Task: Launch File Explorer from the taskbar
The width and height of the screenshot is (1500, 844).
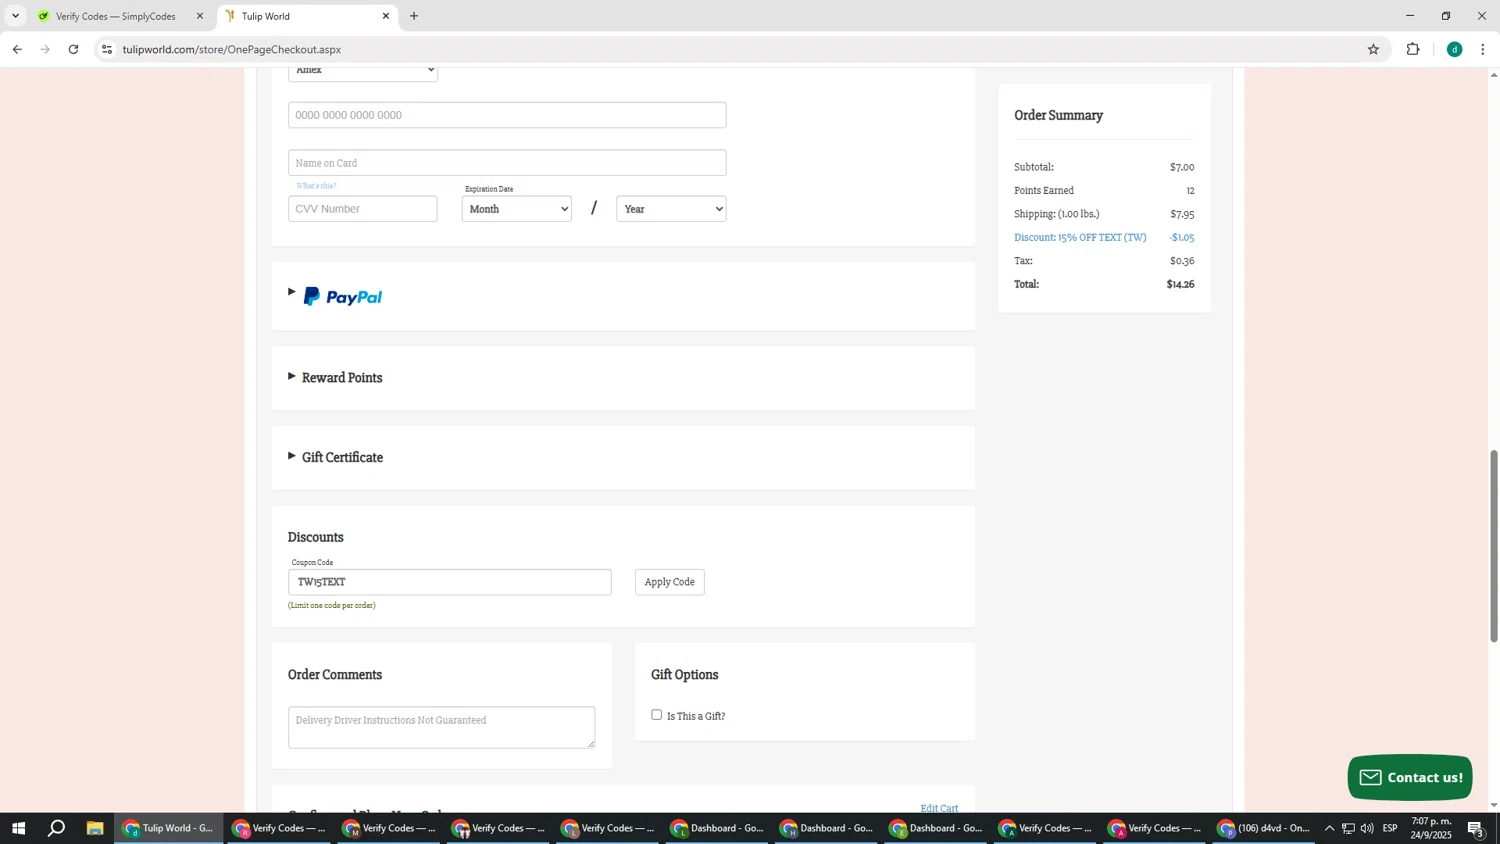Action: (95, 828)
